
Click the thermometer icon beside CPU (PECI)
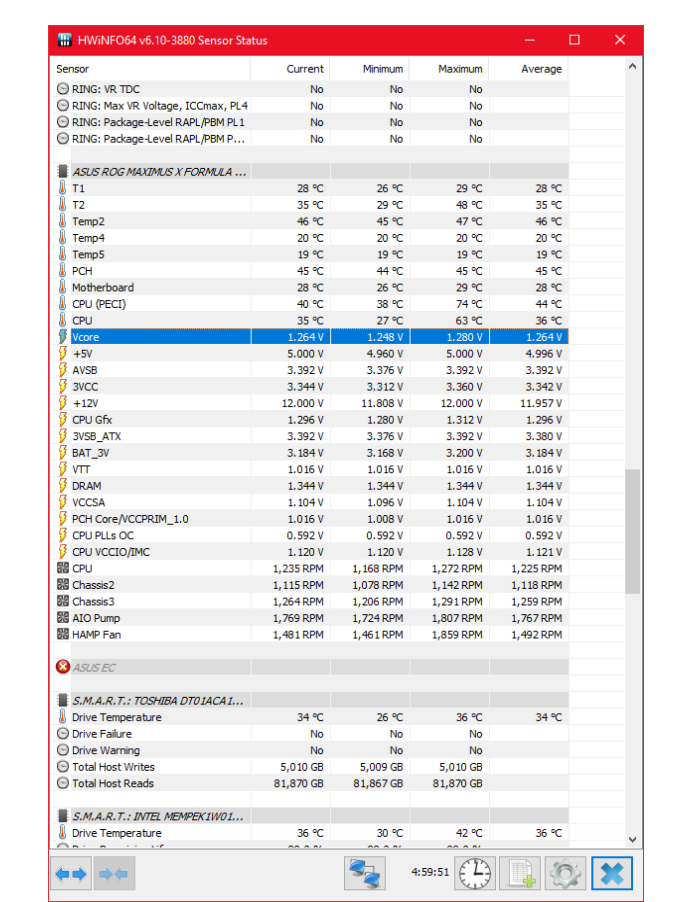tap(63, 303)
